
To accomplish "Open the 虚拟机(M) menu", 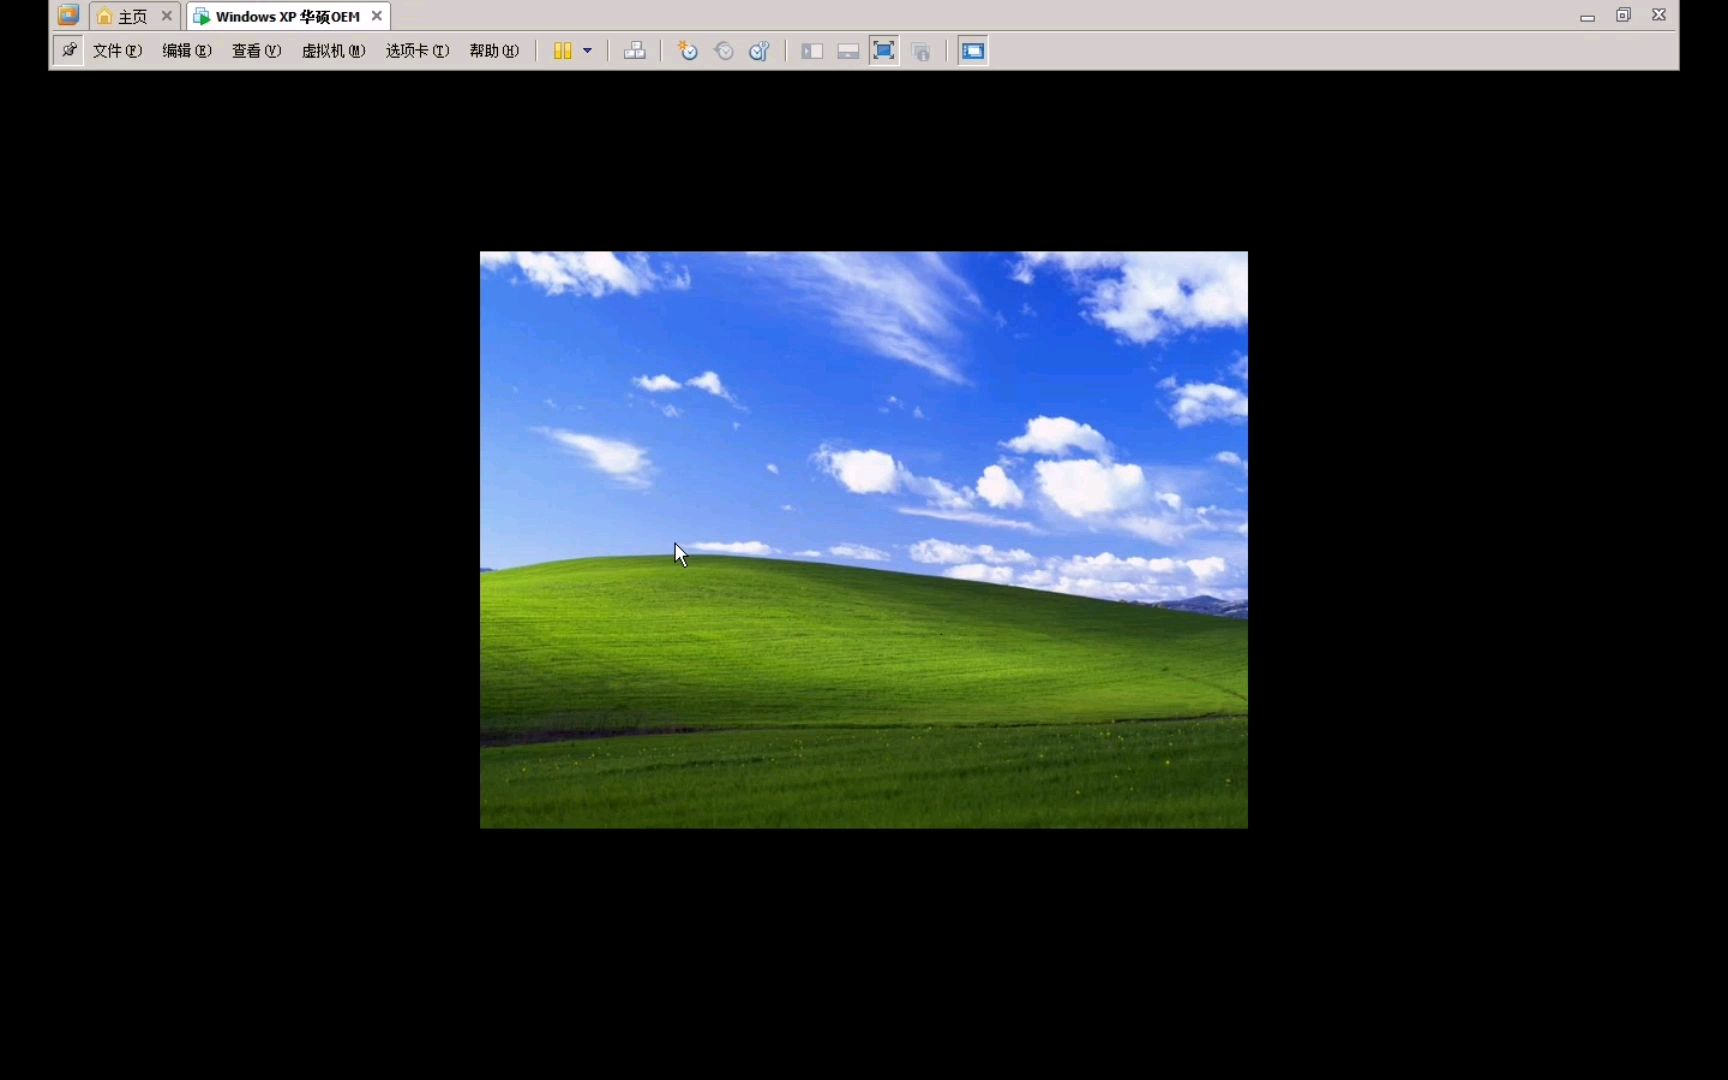I will 333,51.
